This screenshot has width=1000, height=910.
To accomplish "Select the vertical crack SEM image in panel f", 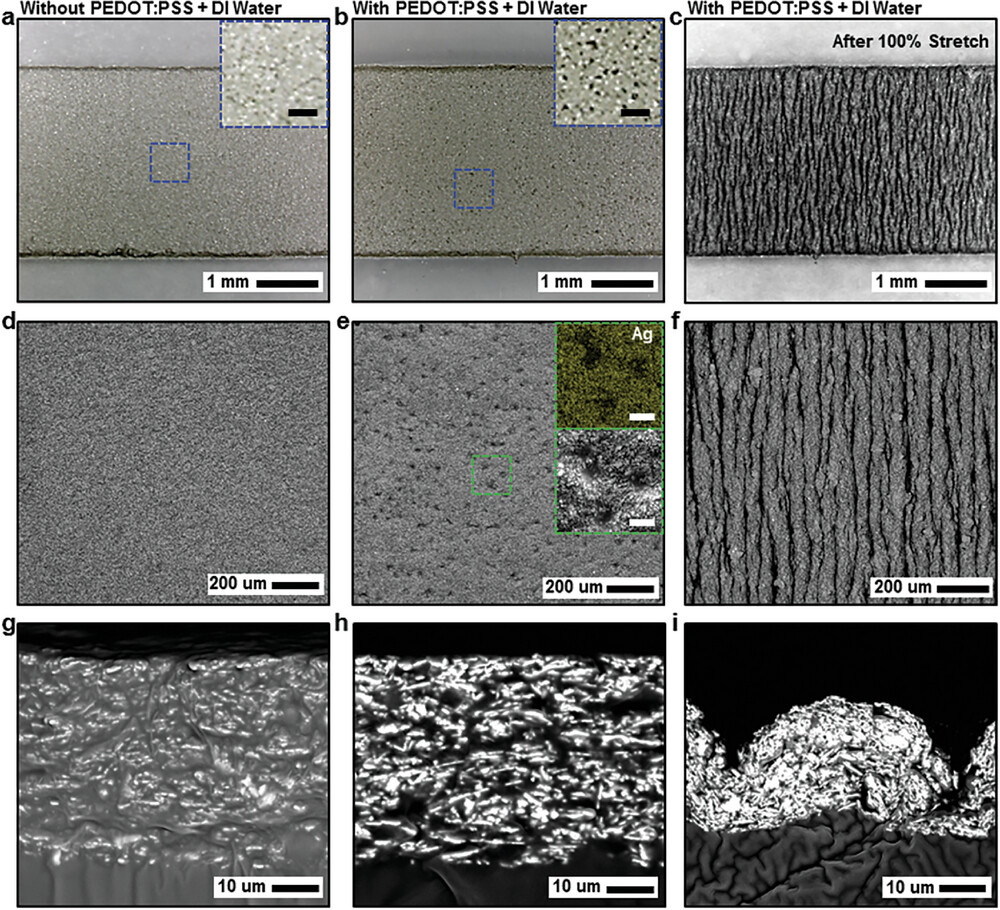I will [x=839, y=463].
